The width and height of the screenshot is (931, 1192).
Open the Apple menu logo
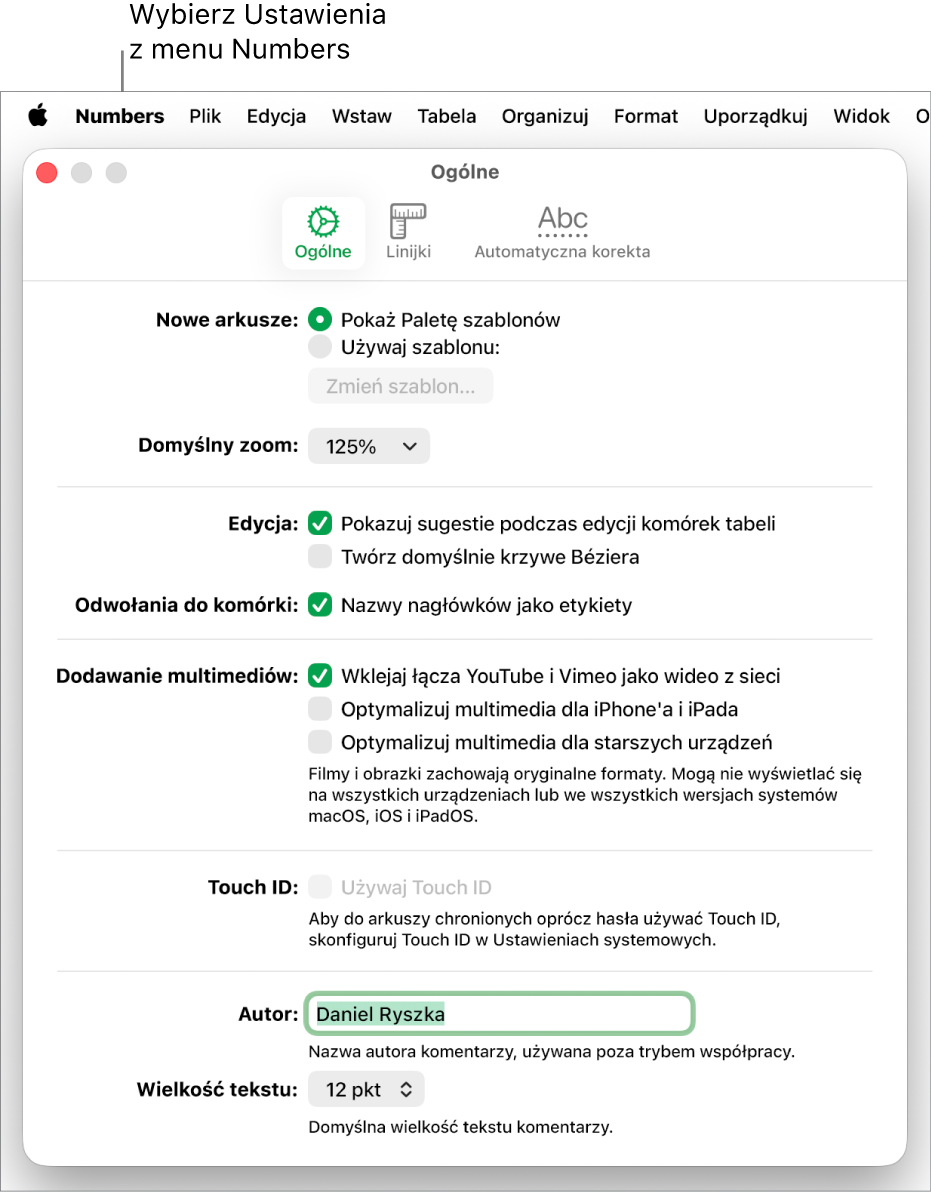point(38,116)
